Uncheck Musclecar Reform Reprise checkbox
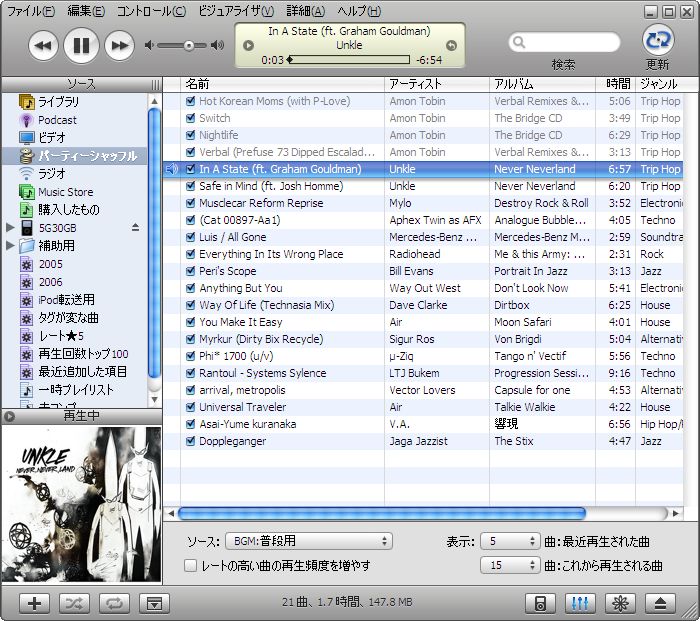This screenshot has width=700, height=621. (x=190, y=203)
